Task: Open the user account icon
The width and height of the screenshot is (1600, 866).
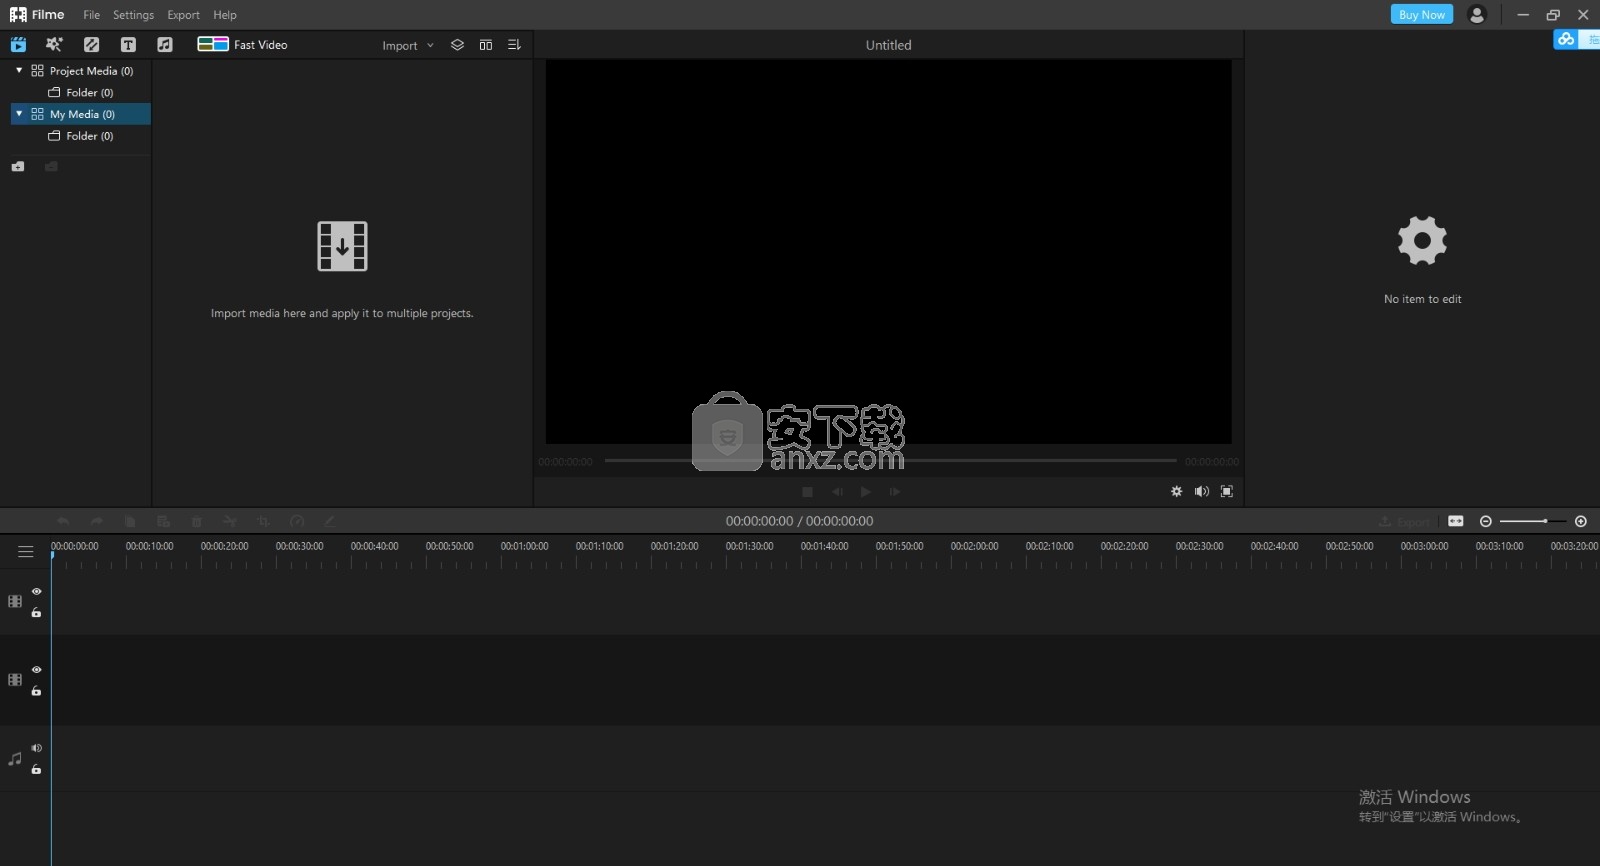Action: tap(1477, 14)
